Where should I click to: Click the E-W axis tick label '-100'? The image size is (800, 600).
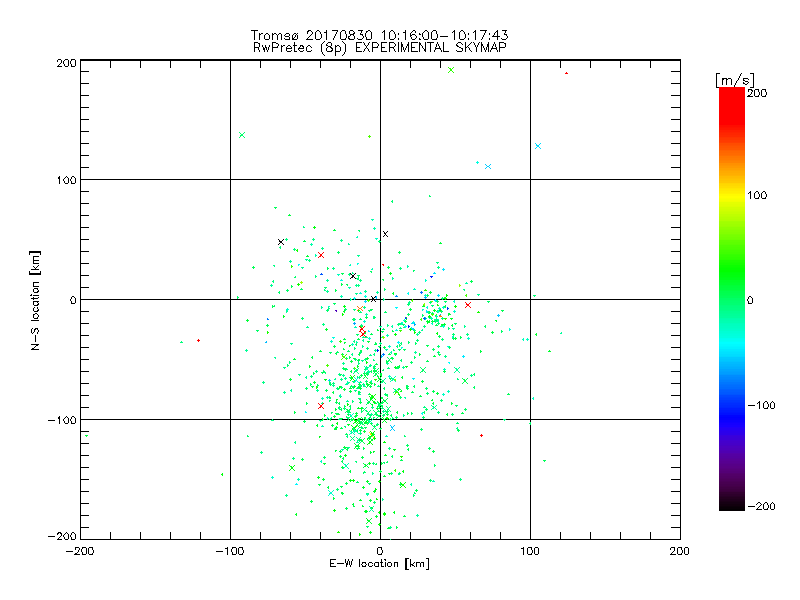point(230,551)
